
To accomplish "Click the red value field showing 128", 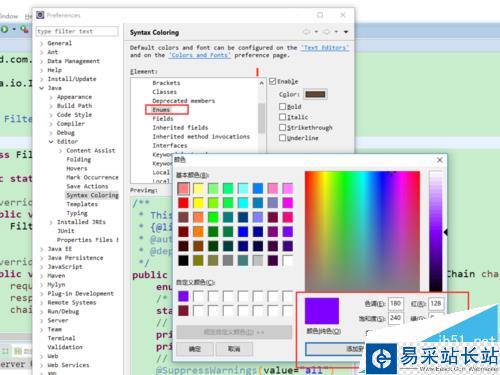I will (x=436, y=304).
